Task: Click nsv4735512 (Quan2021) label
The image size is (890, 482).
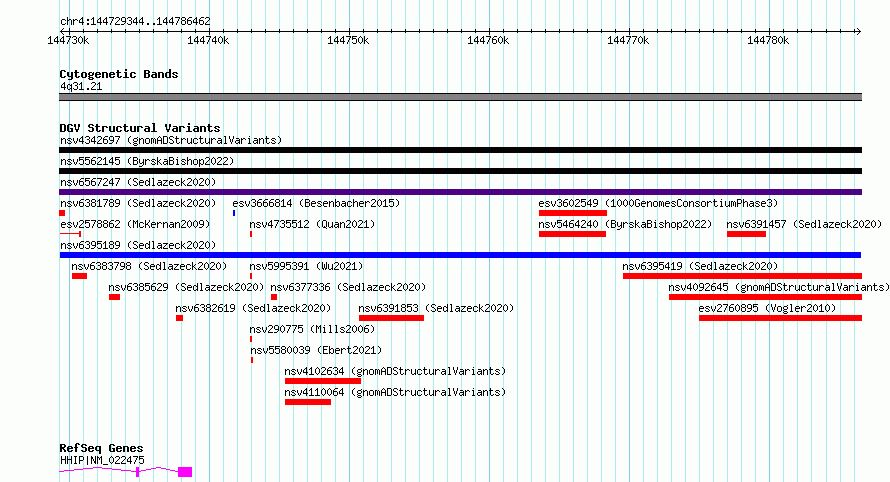Action: 312,224
